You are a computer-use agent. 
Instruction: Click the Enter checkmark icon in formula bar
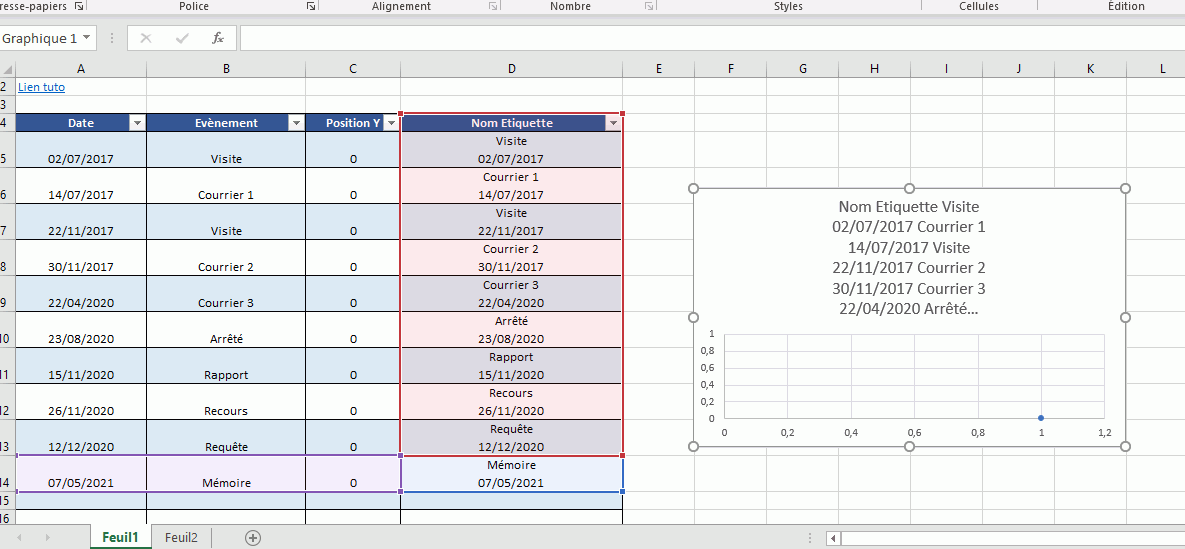point(182,38)
